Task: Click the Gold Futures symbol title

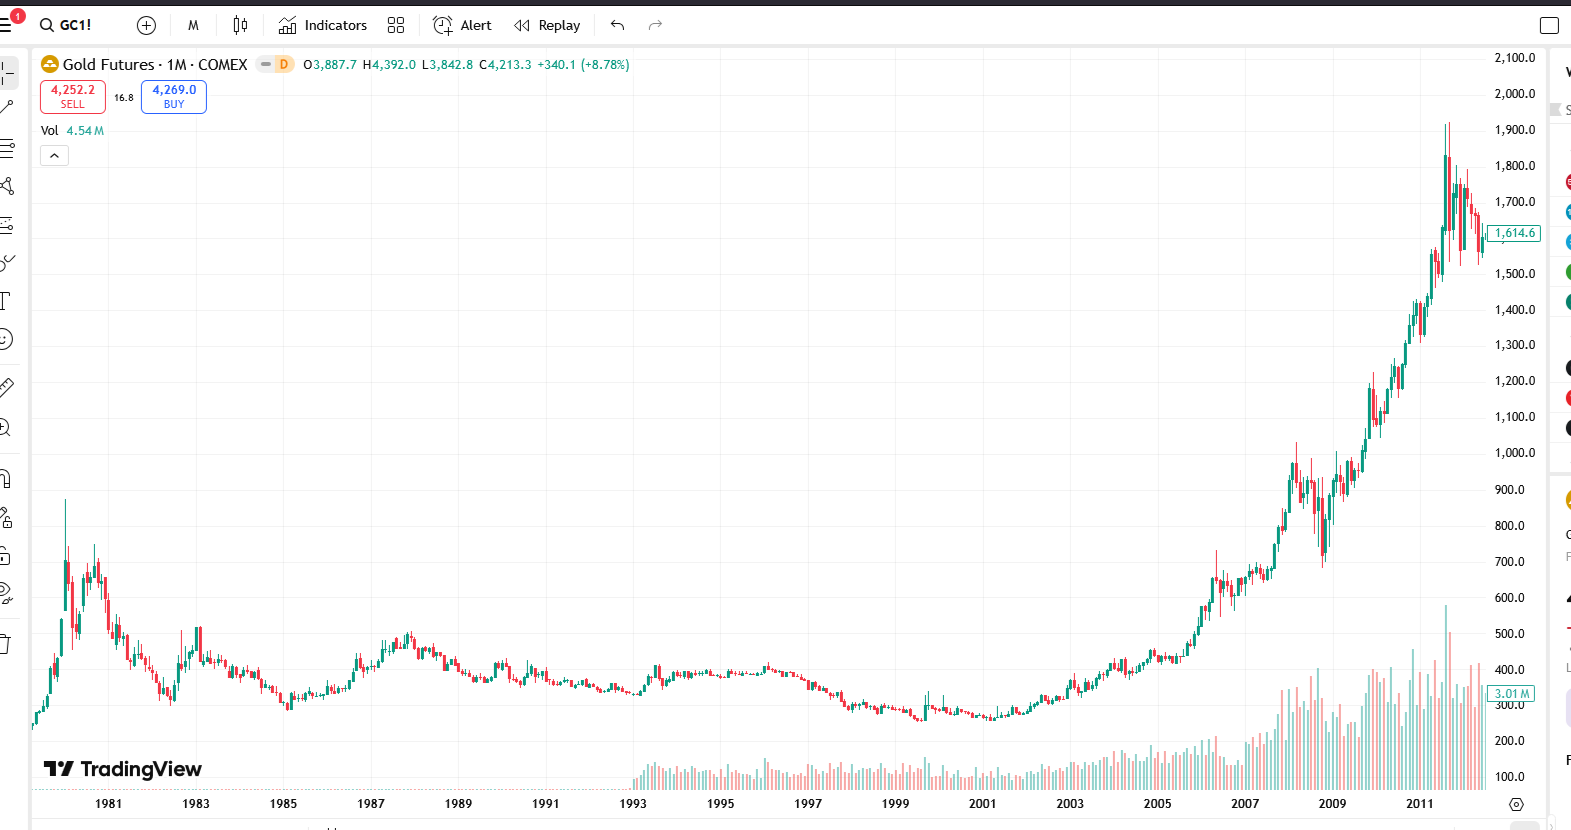Action: tap(155, 64)
